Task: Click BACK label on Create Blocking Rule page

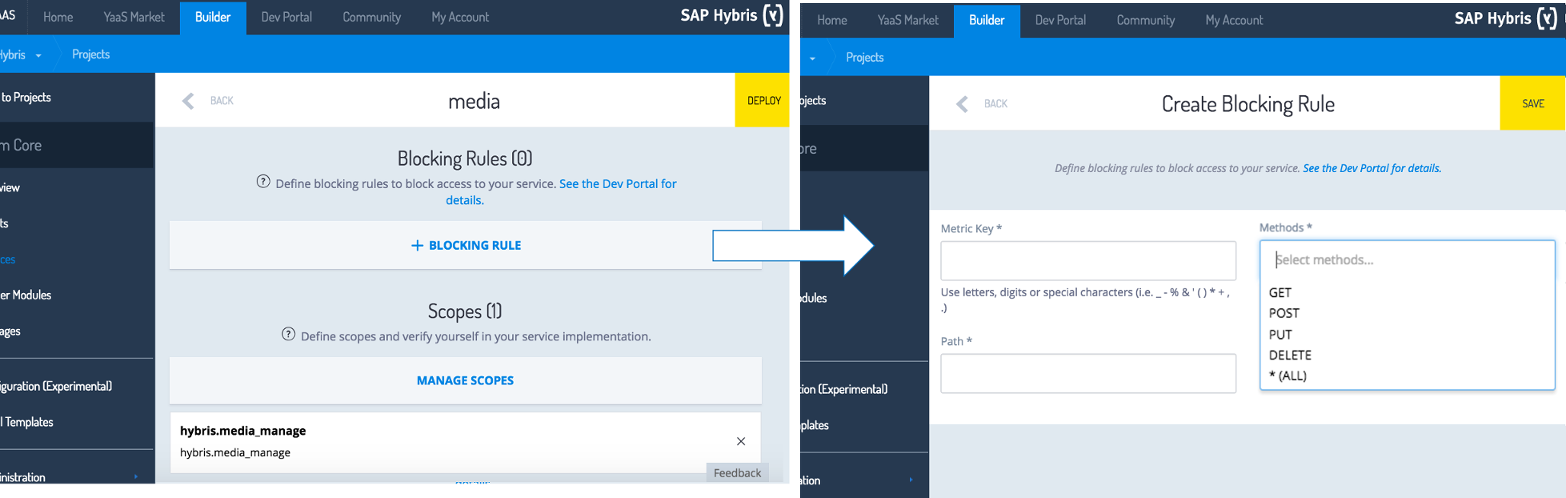Action: [x=996, y=104]
